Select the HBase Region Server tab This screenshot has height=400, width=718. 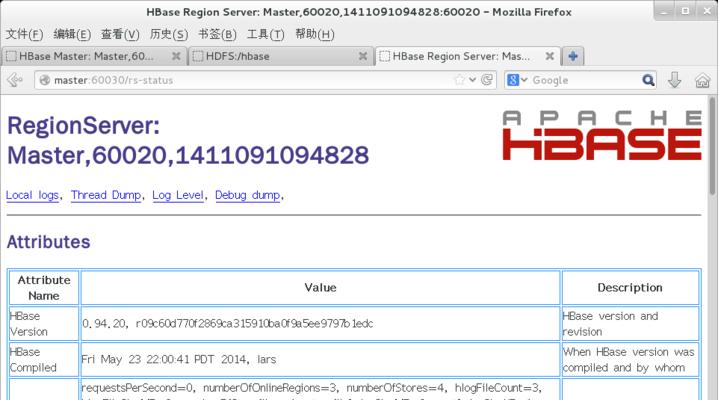[468, 56]
